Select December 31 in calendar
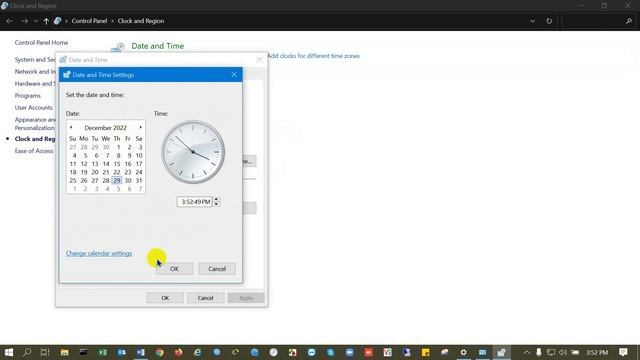Viewport: 640px width, 360px height. point(139,180)
